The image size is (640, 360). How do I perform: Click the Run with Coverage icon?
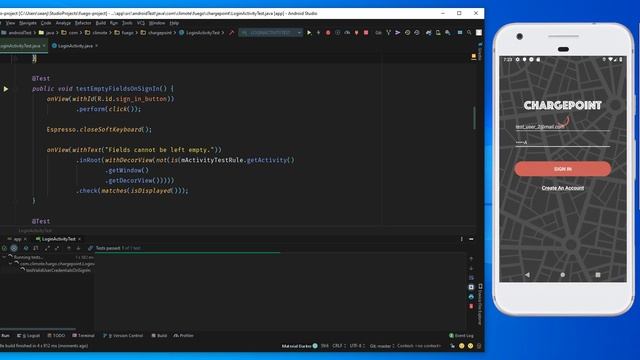[338, 33]
